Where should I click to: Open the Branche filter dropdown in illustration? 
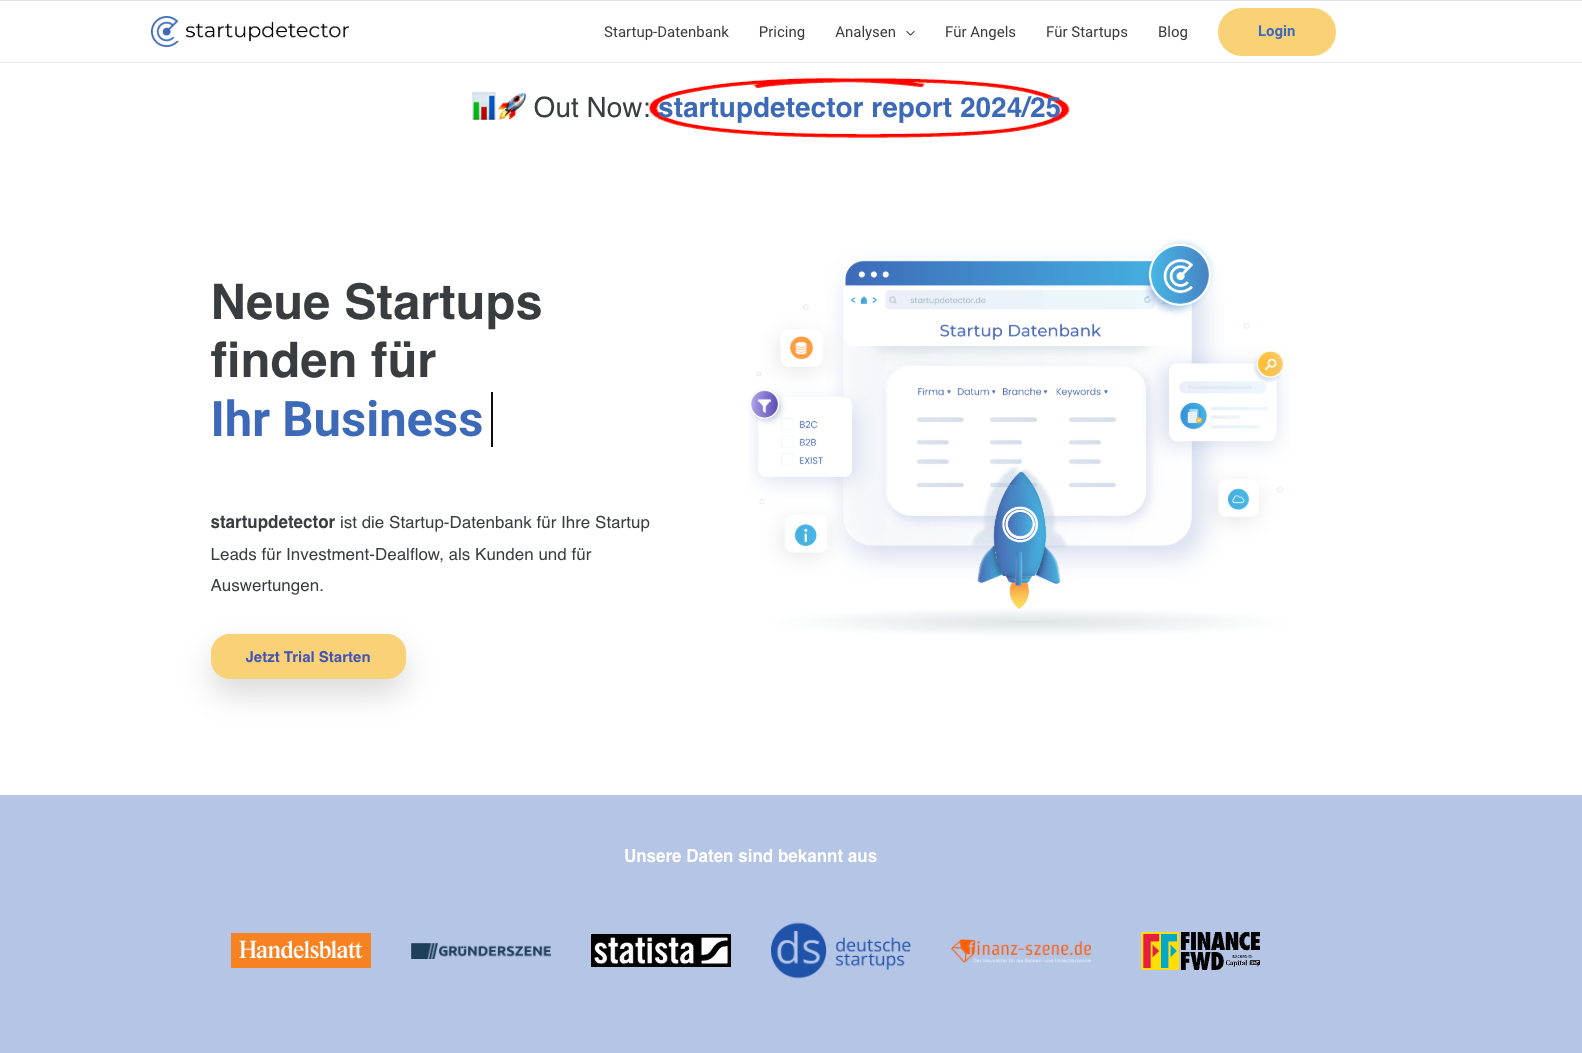pyautogui.click(x=1025, y=392)
